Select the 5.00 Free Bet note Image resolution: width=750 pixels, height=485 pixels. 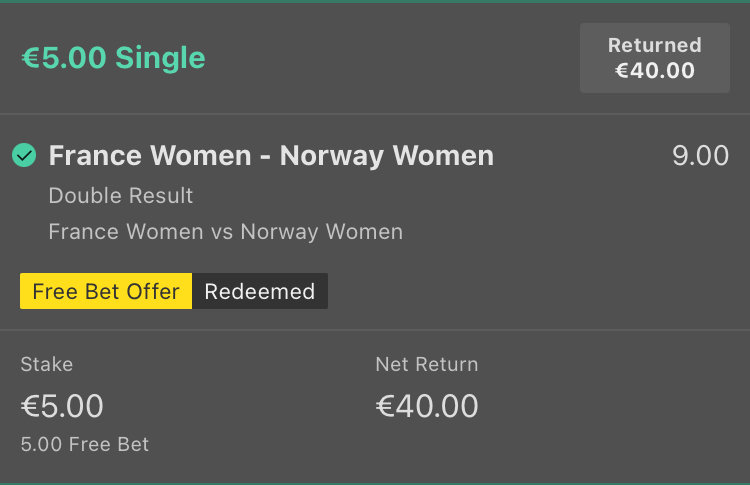tap(85, 444)
